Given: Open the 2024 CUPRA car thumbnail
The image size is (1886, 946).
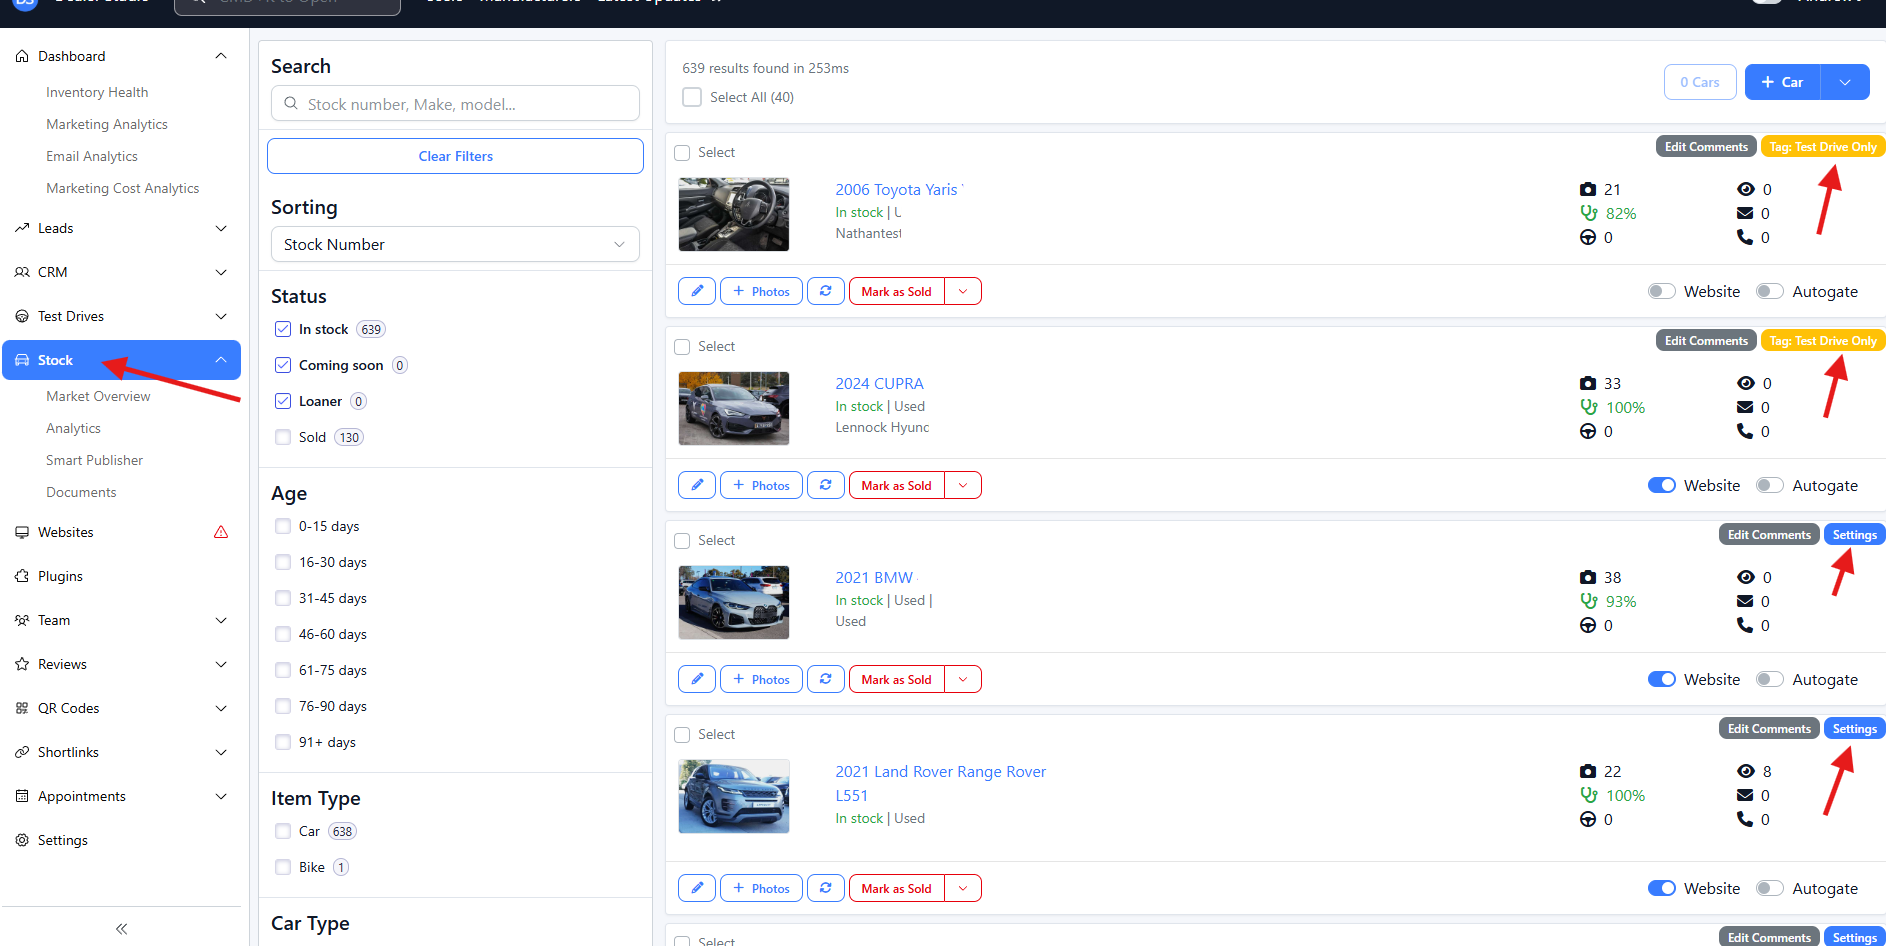Looking at the screenshot, I should click(x=734, y=408).
